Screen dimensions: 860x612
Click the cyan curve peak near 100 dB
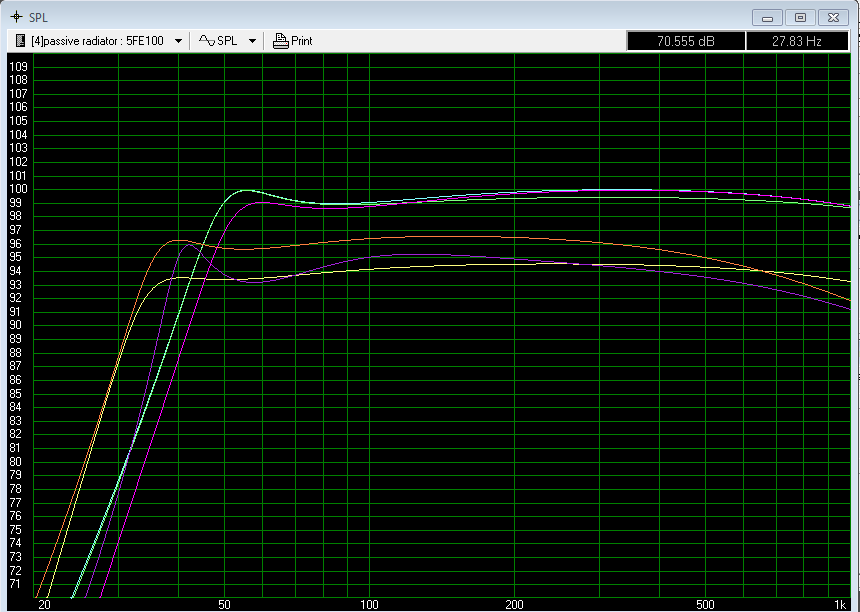coord(244,190)
